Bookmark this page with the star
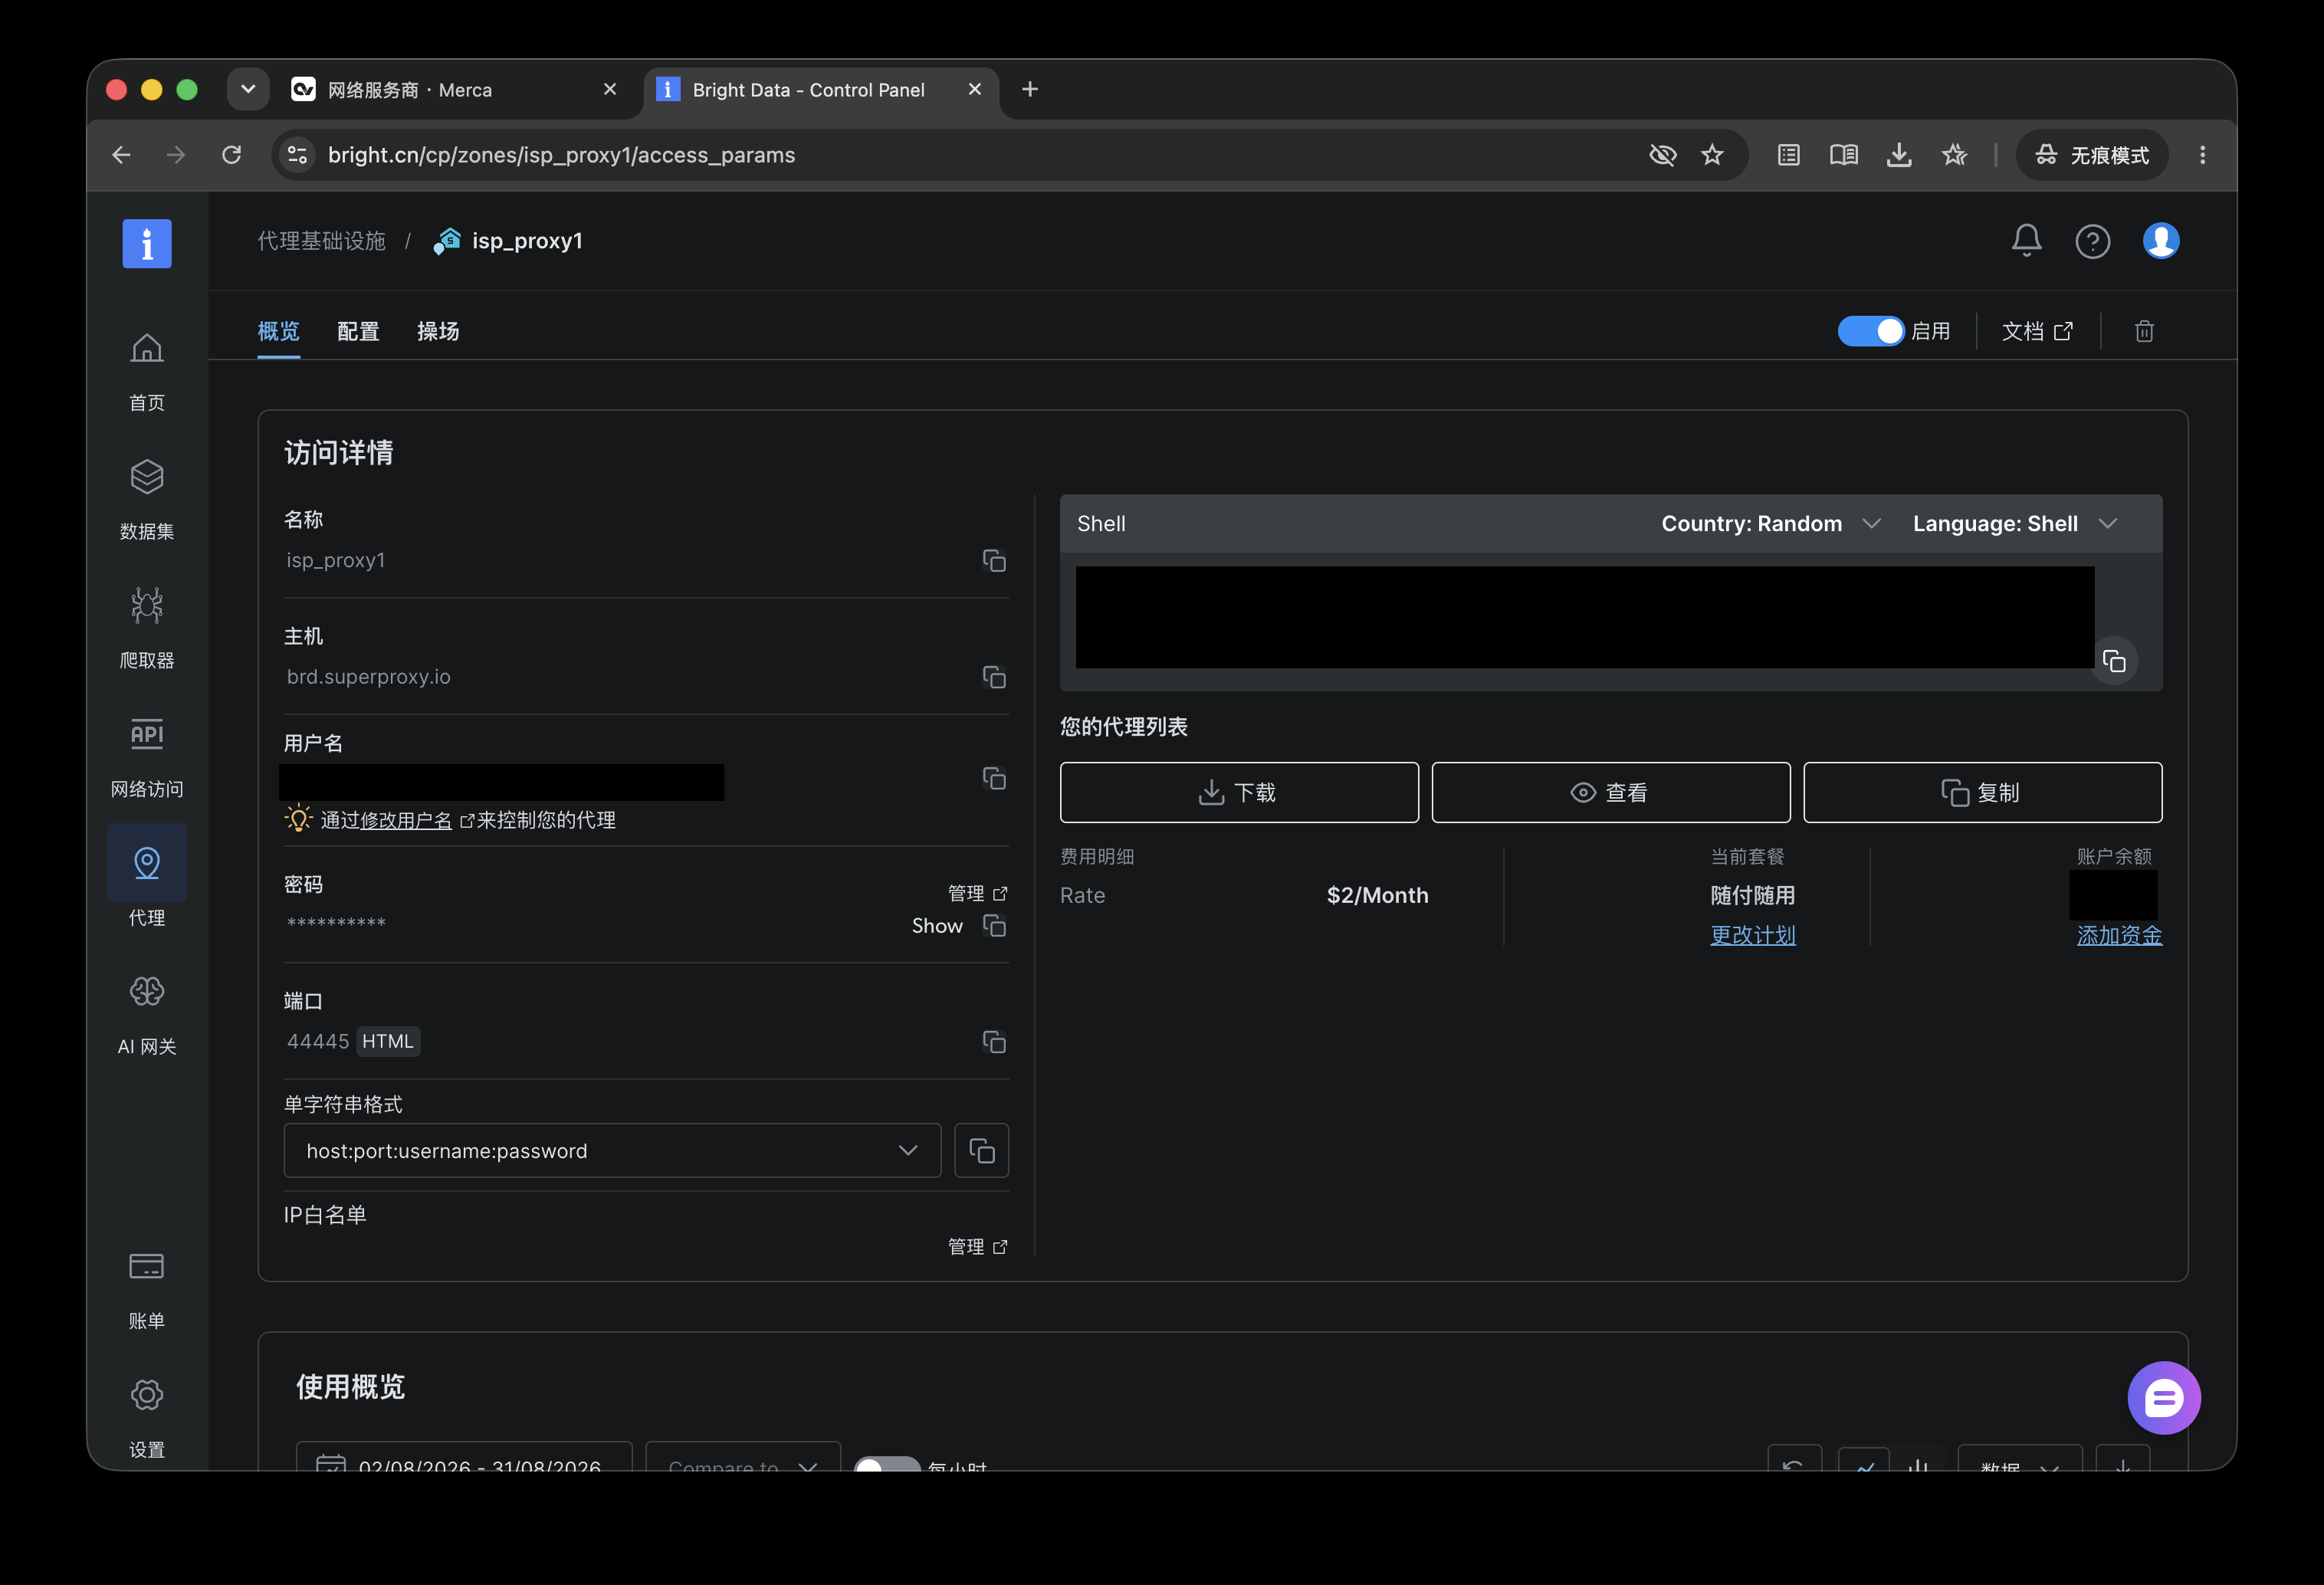This screenshot has width=2324, height=1585. tap(1712, 155)
